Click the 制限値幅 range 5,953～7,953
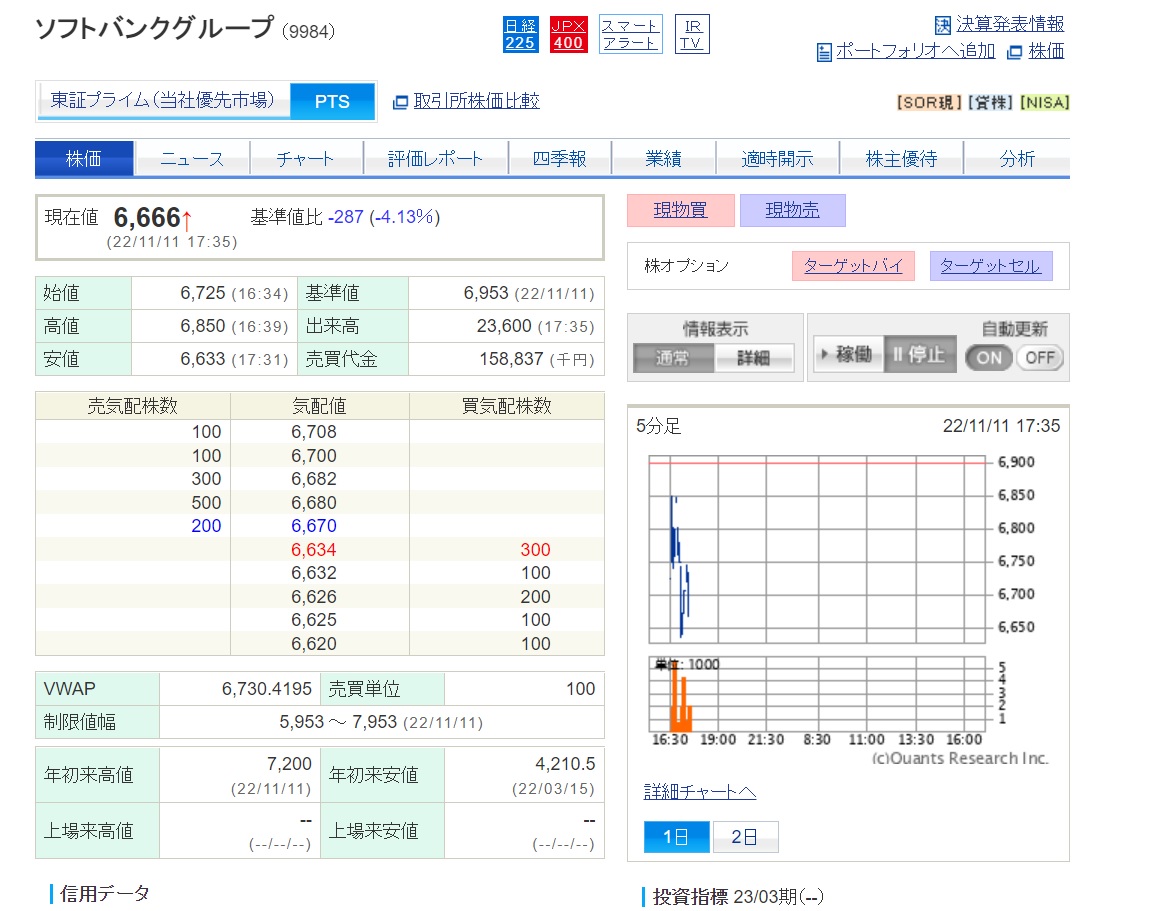The image size is (1152, 911). [338, 722]
